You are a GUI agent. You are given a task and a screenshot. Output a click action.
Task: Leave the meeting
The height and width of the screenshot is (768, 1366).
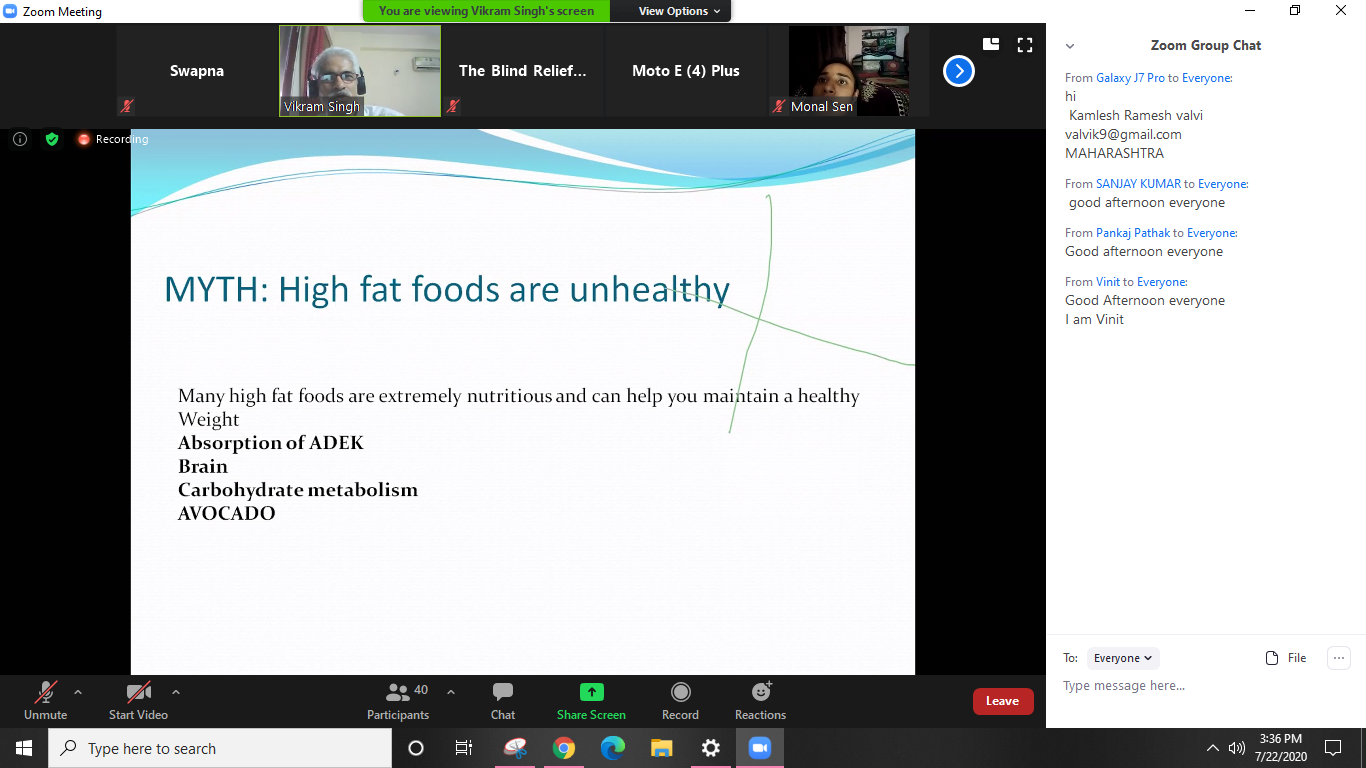pos(1003,701)
